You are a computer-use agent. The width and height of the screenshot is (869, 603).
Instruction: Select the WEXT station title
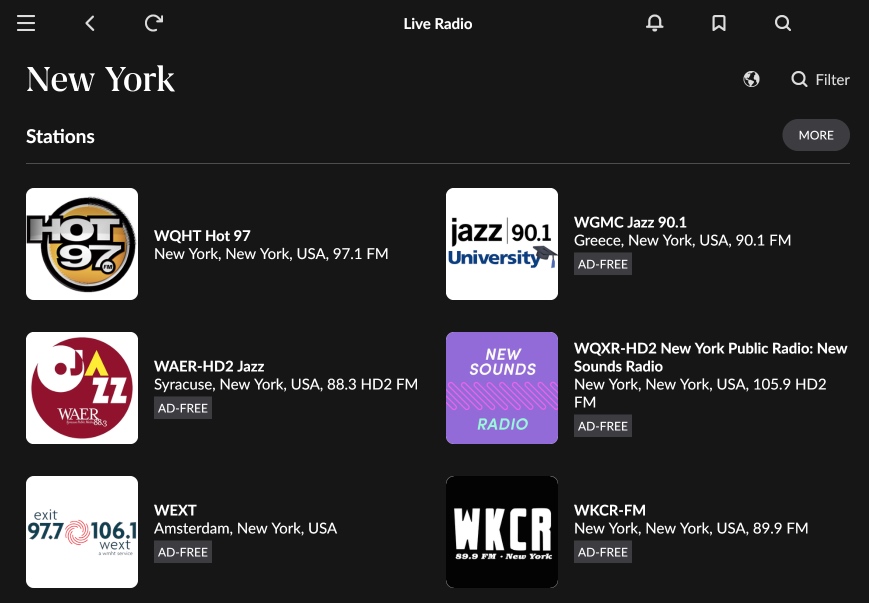pos(175,510)
